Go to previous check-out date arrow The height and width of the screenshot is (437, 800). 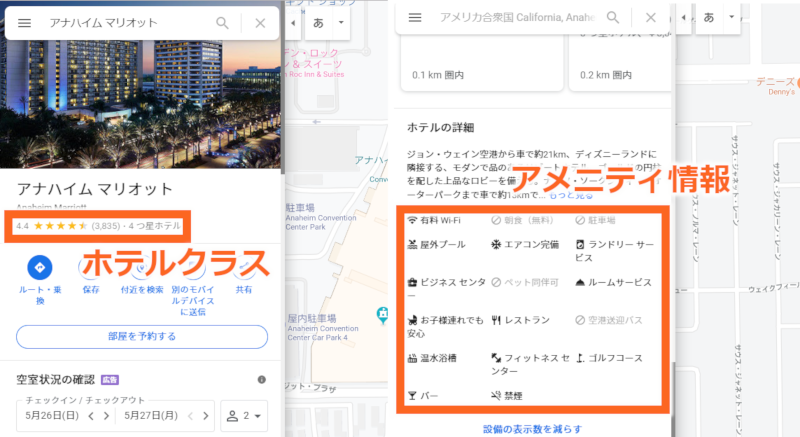[190, 416]
